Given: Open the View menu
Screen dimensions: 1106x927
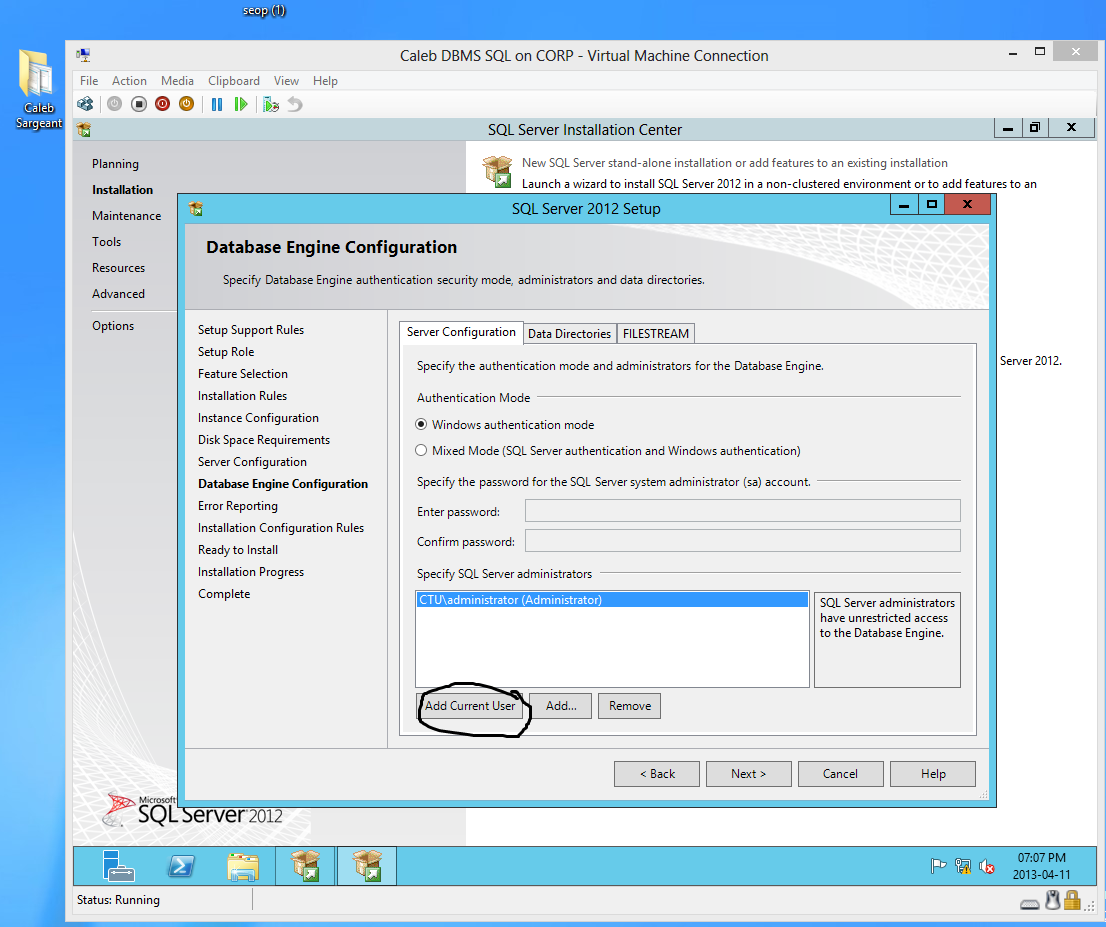Looking at the screenshot, I should (x=286, y=80).
